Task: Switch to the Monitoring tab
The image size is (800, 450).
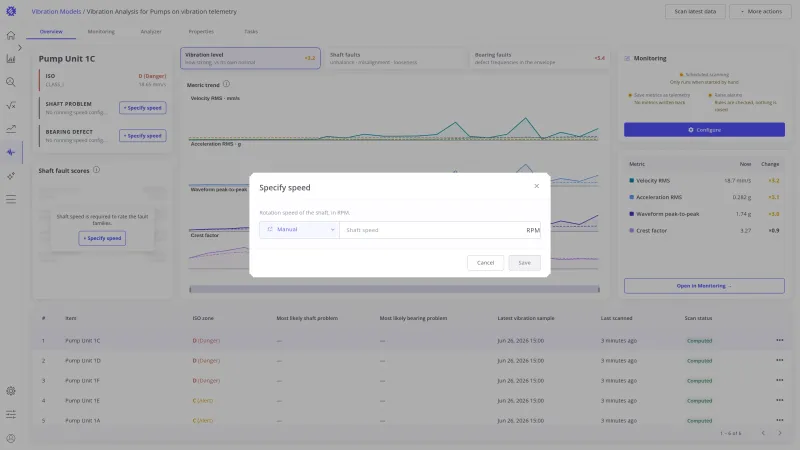Action: [101, 32]
